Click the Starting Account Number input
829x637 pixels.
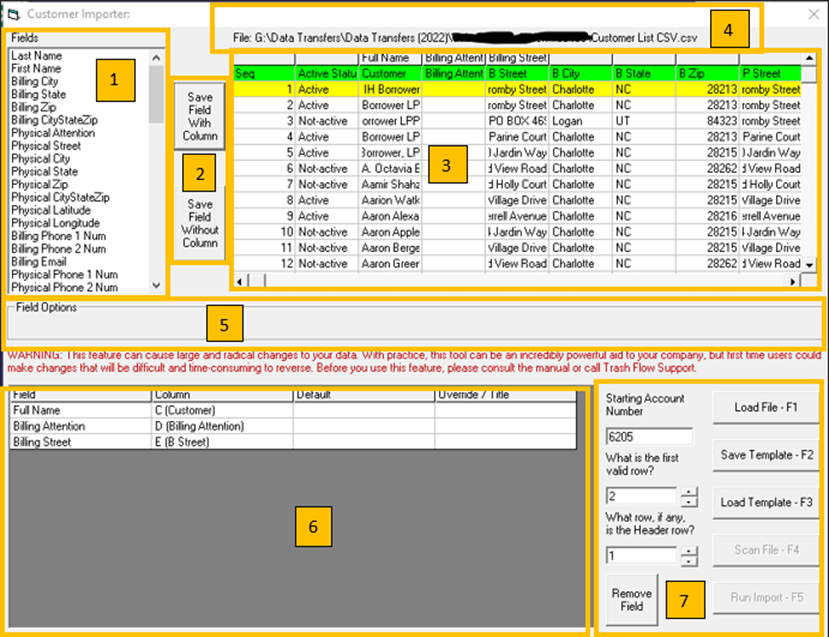pyautogui.click(x=649, y=436)
